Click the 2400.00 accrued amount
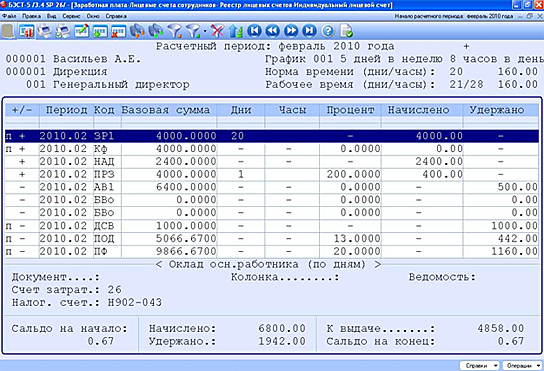544x371 pixels. point(439,162)
